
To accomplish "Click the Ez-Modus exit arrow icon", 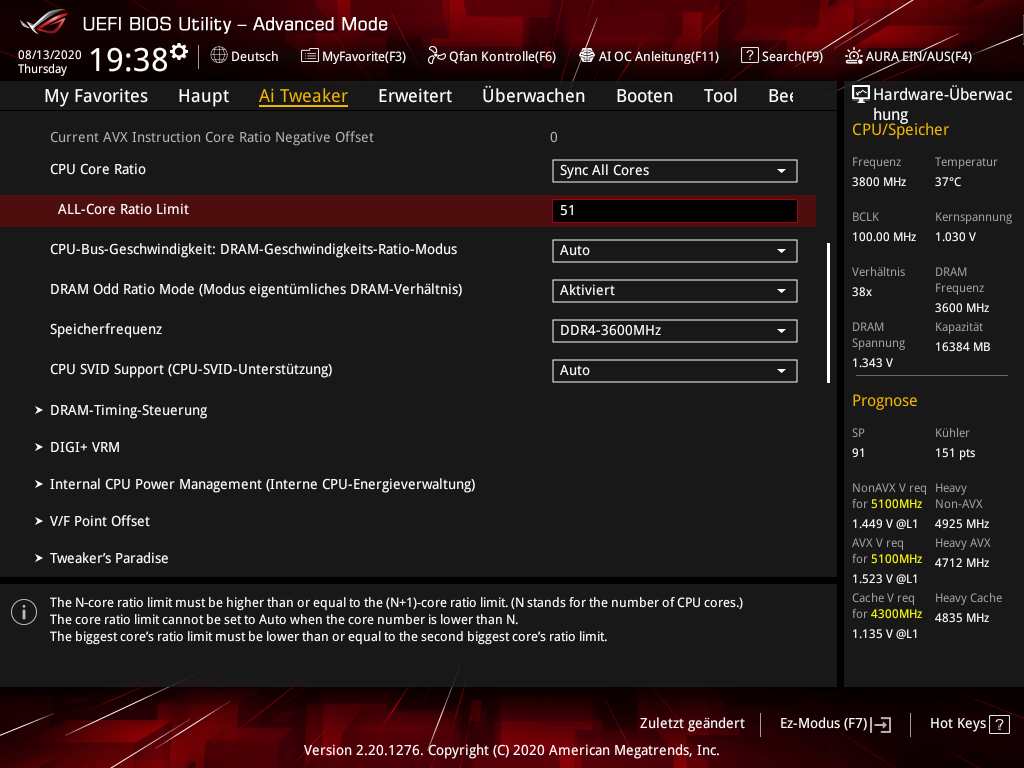I will [880, 724].
